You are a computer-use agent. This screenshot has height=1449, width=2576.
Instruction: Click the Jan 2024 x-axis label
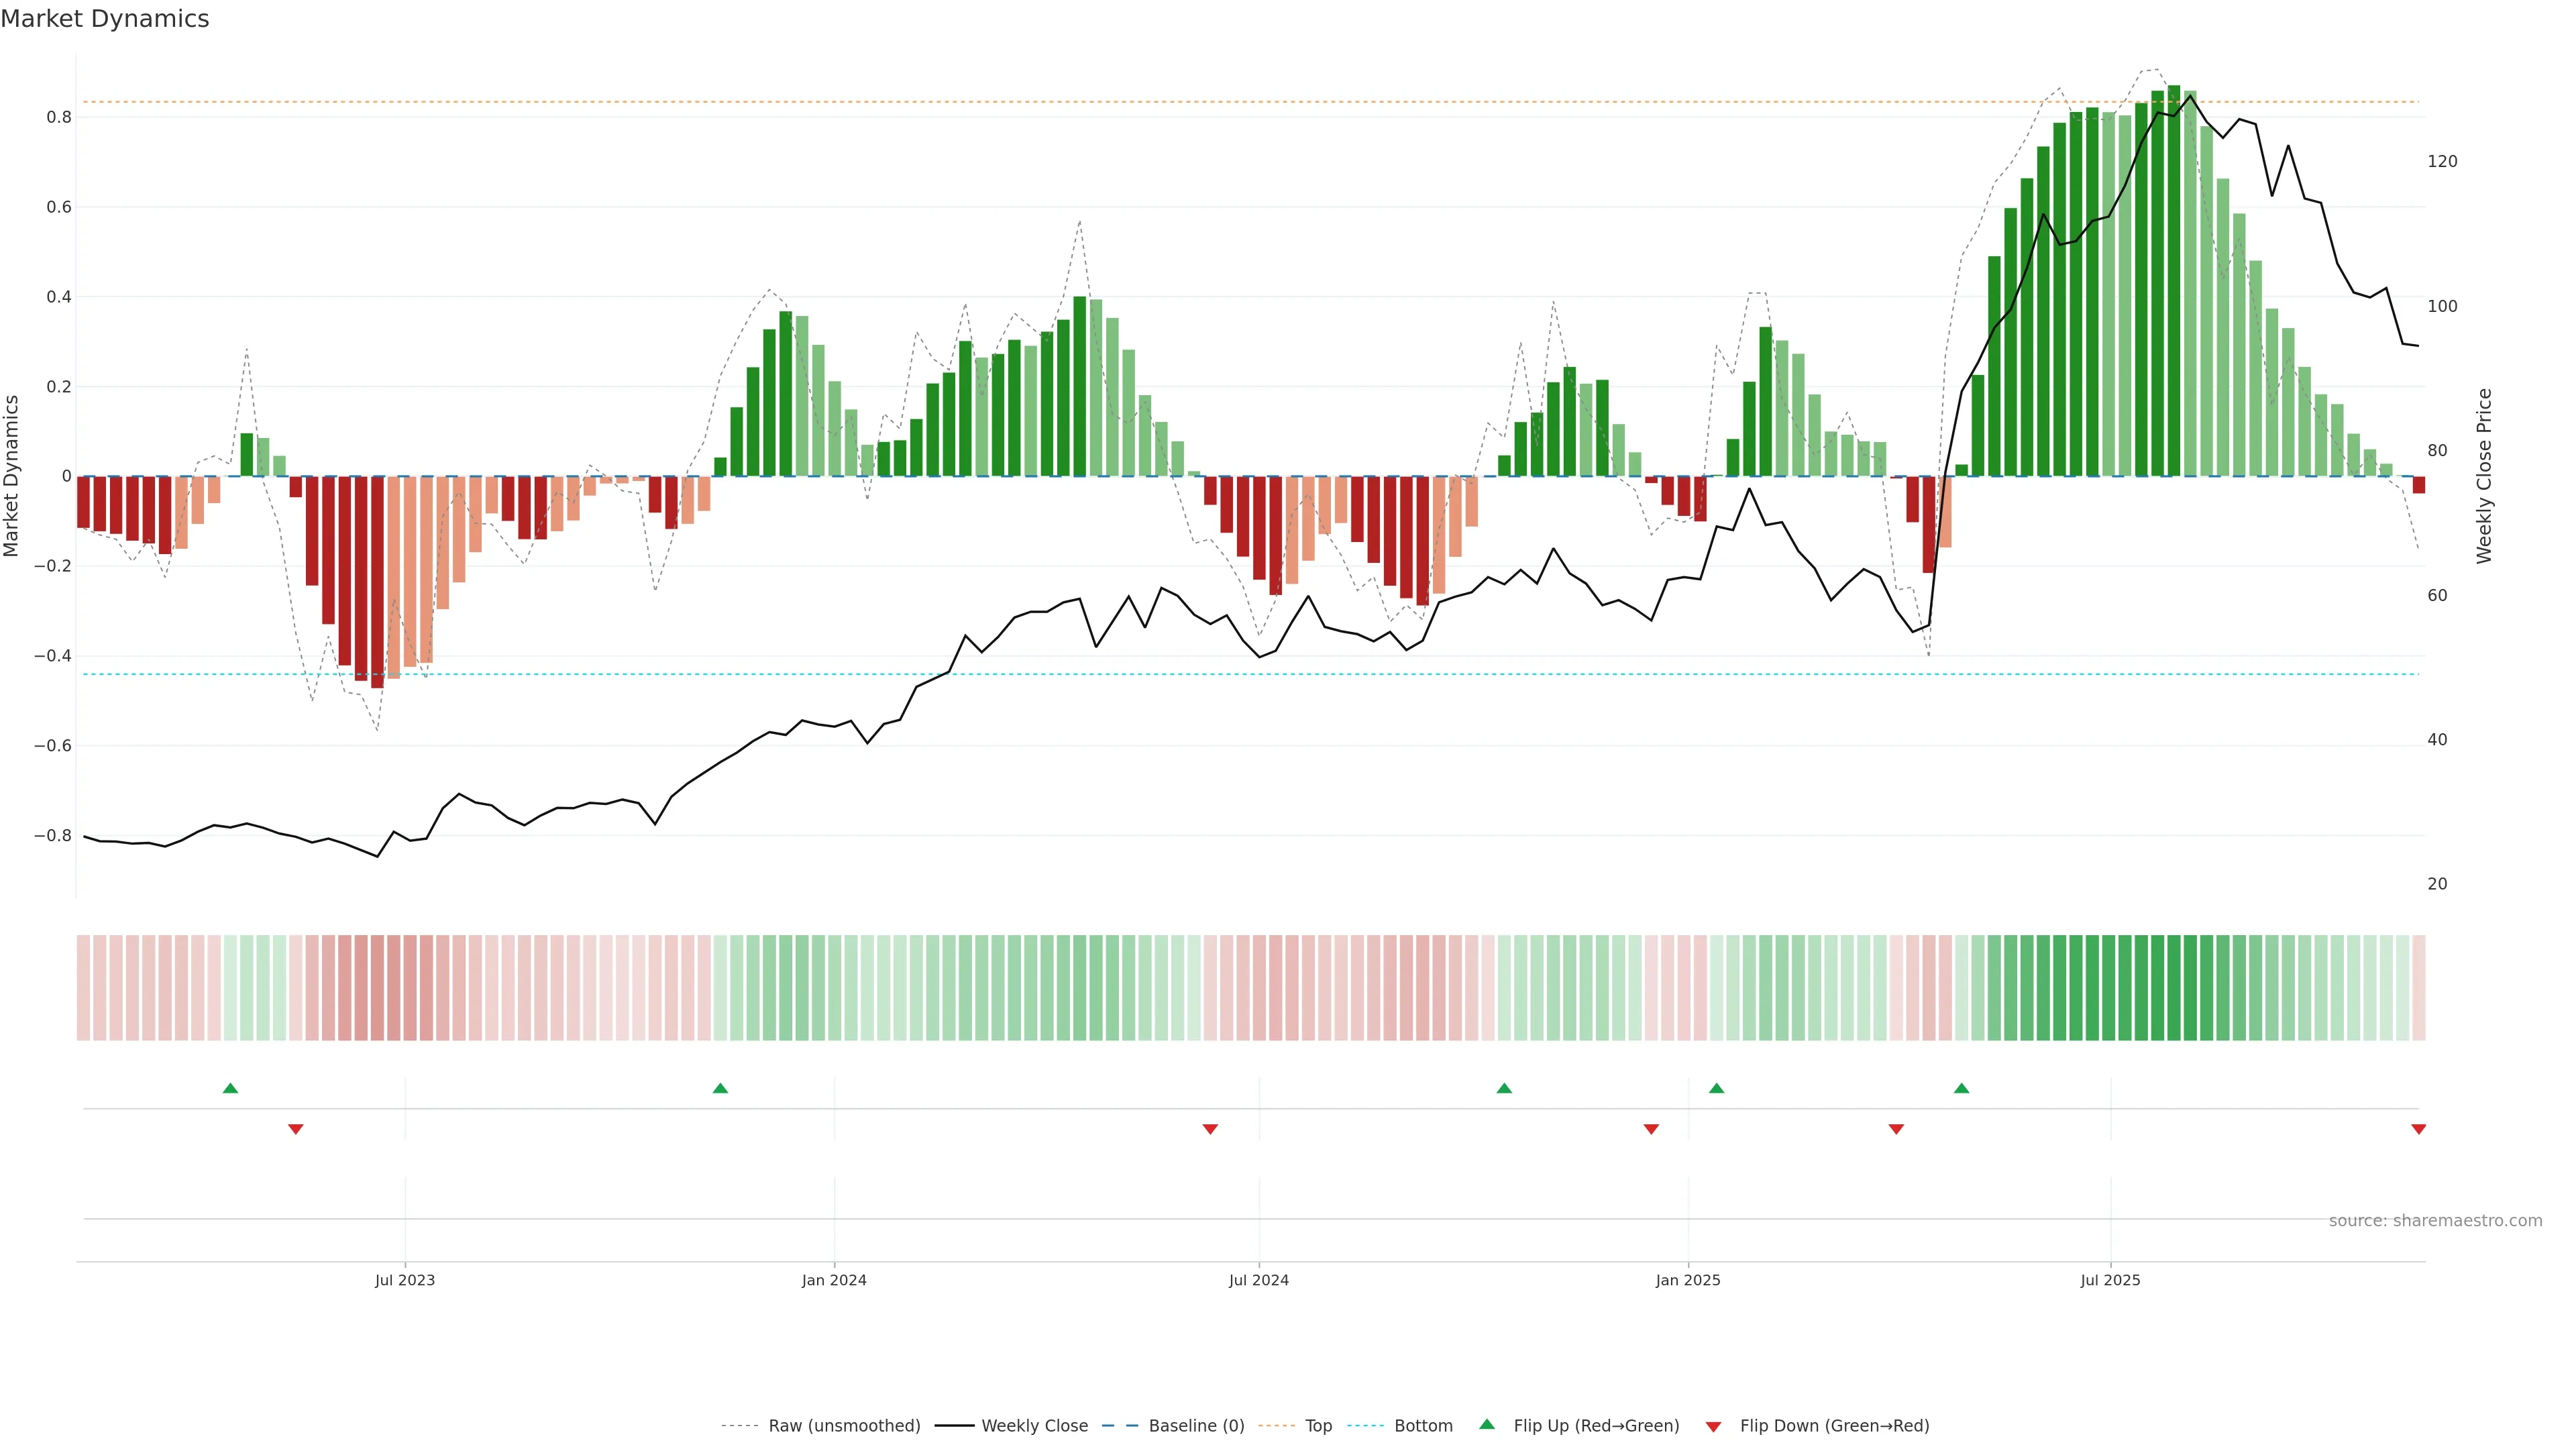pyautogui.click(x=834, y=1280)
